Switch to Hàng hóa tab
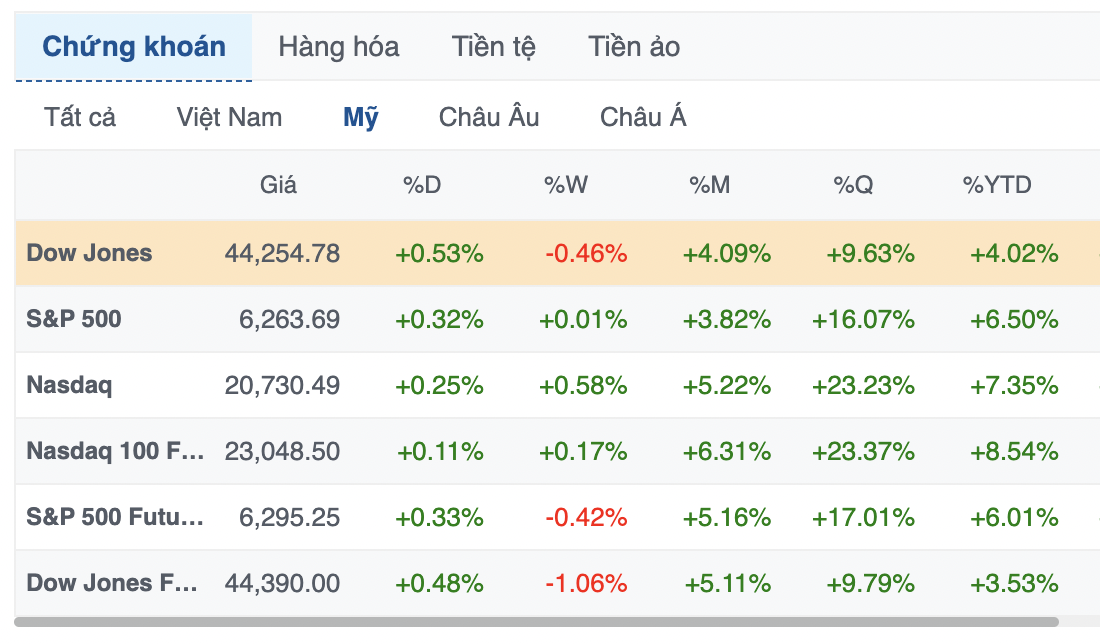This screenshot has height=644, width=1100. [339, 47]
